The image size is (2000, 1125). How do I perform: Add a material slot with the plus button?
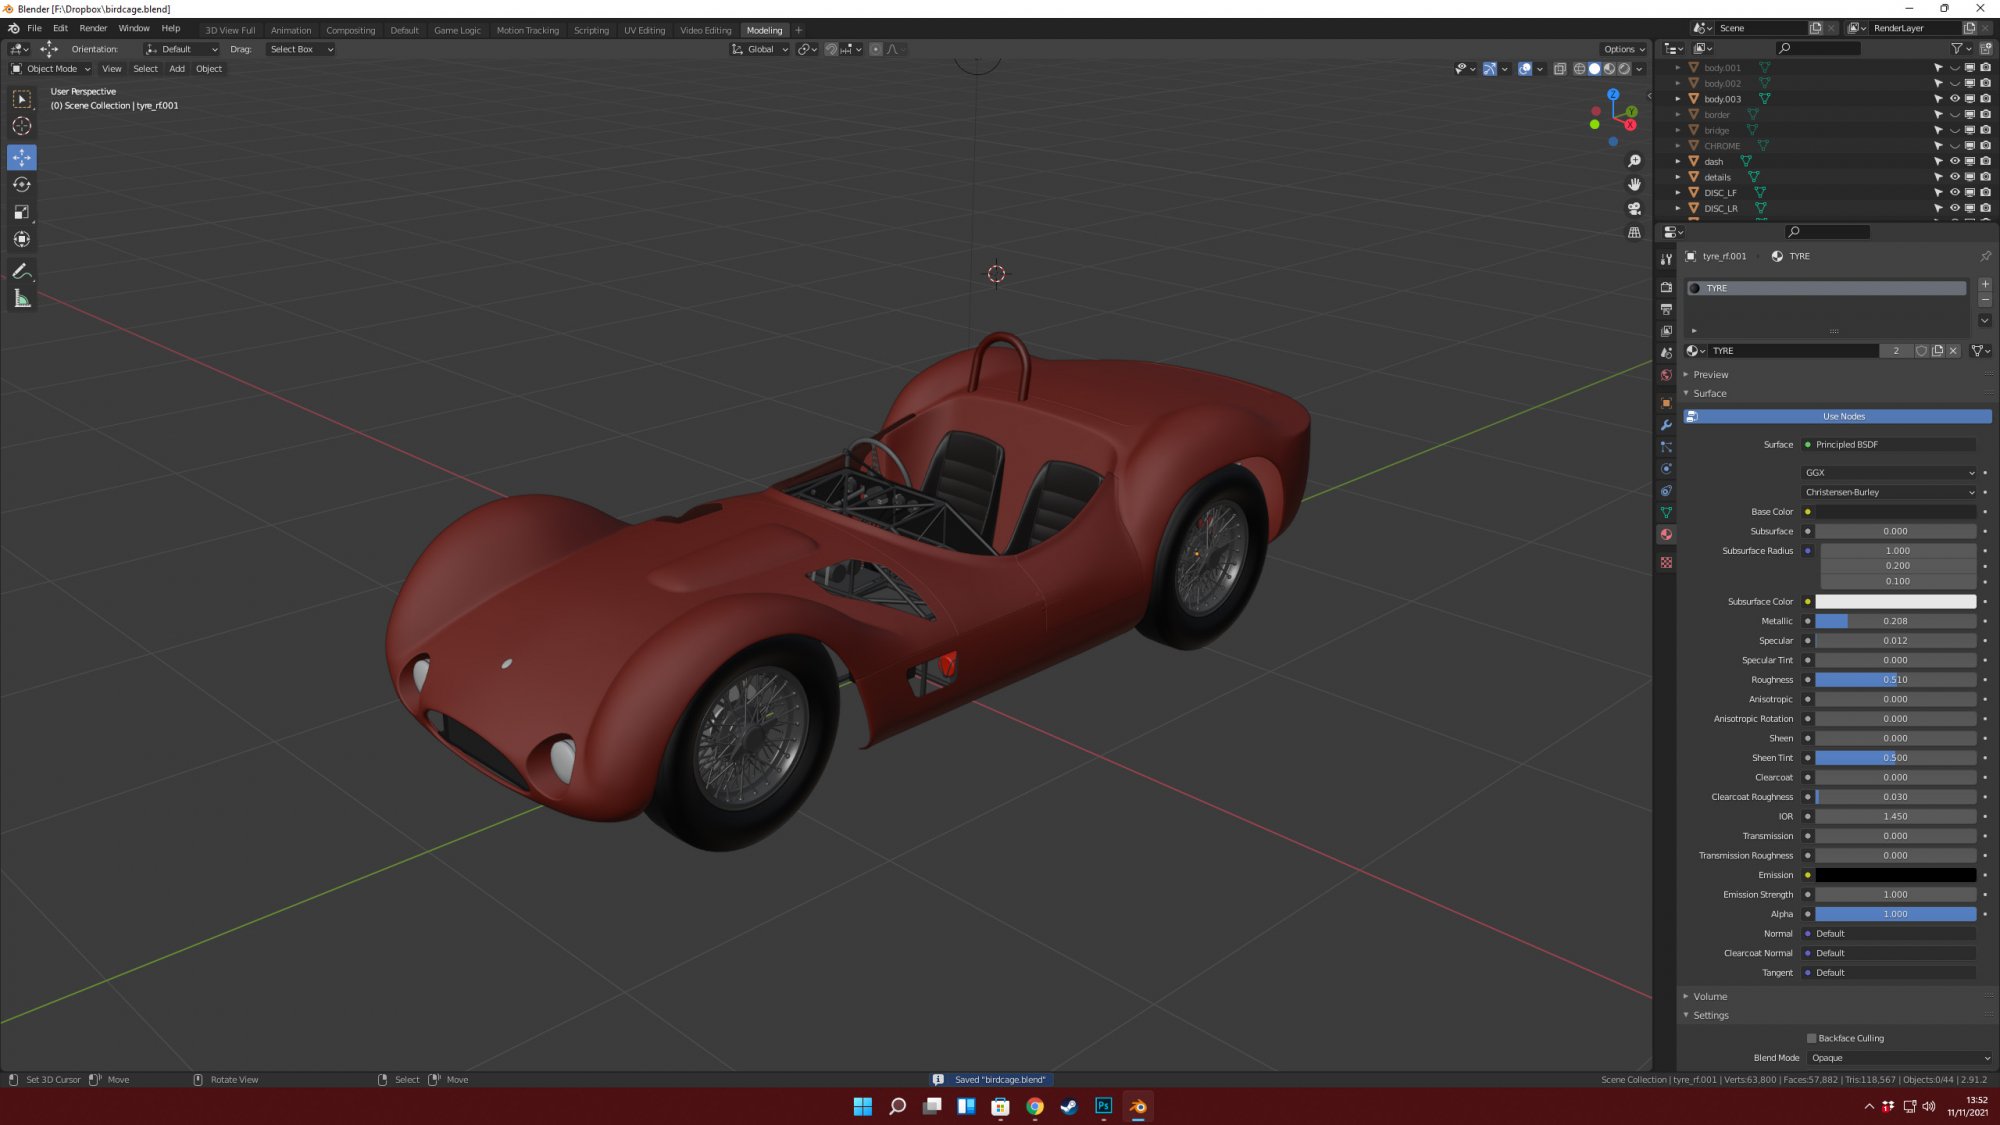click(x=1985, y=285)
